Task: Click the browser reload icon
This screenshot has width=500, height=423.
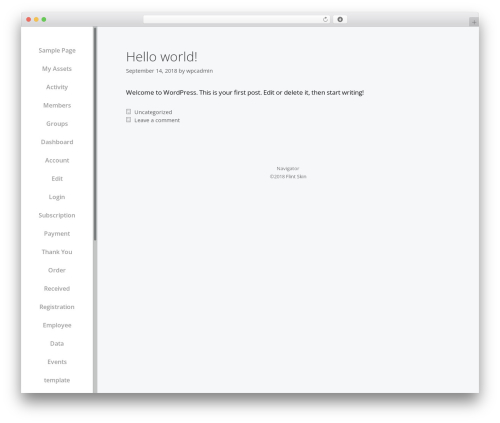Action: [x=325, y=19]
